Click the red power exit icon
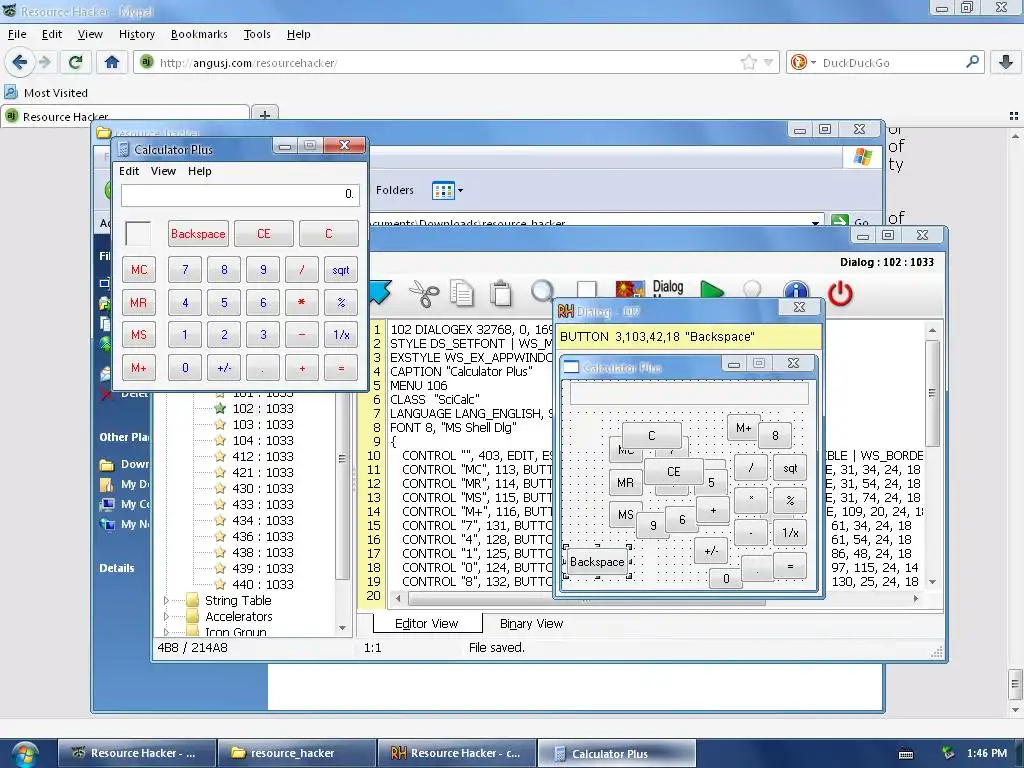This screenshot has height=768, width=1024. click(x=840, y=293)
